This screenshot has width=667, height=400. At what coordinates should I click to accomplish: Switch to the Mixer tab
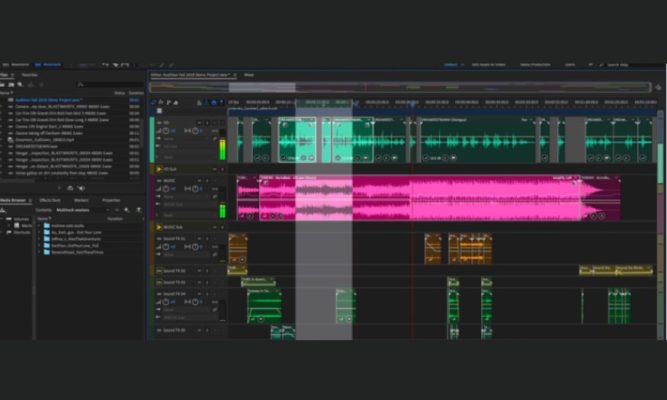click(x=249, y=75)
